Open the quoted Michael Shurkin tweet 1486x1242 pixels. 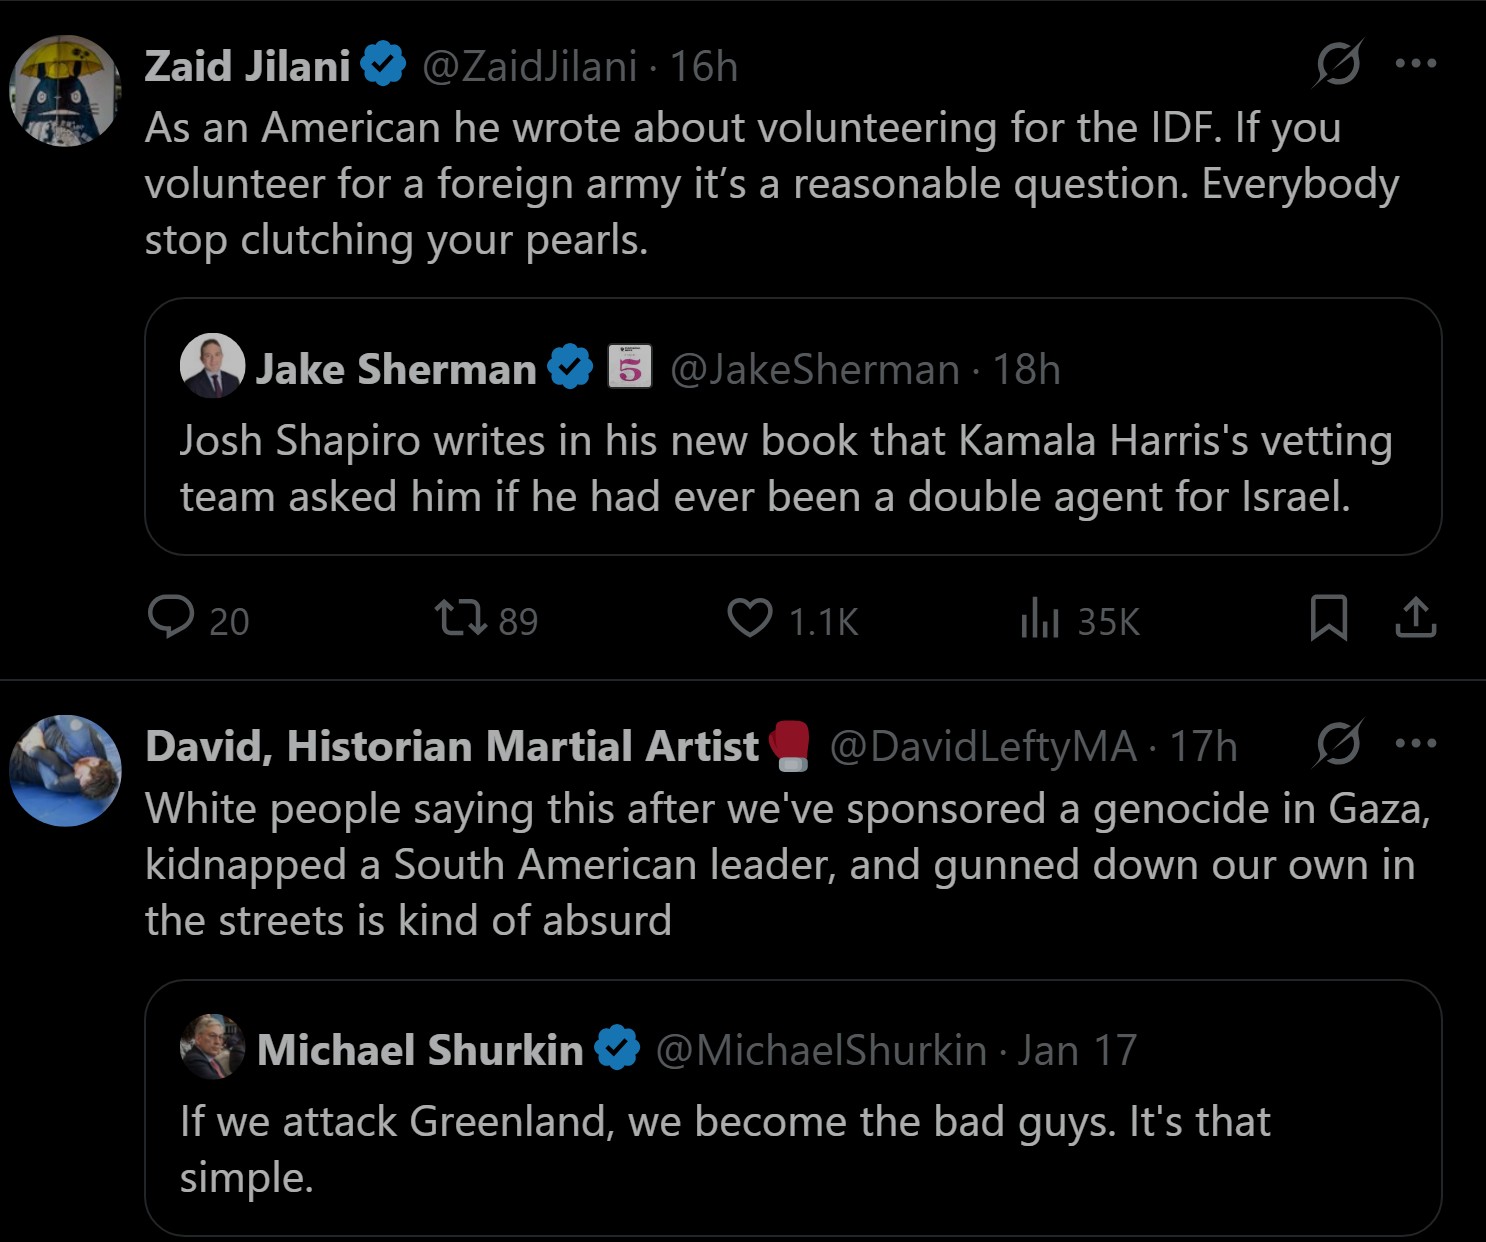pyautogui.click(x=792, y=1150)
